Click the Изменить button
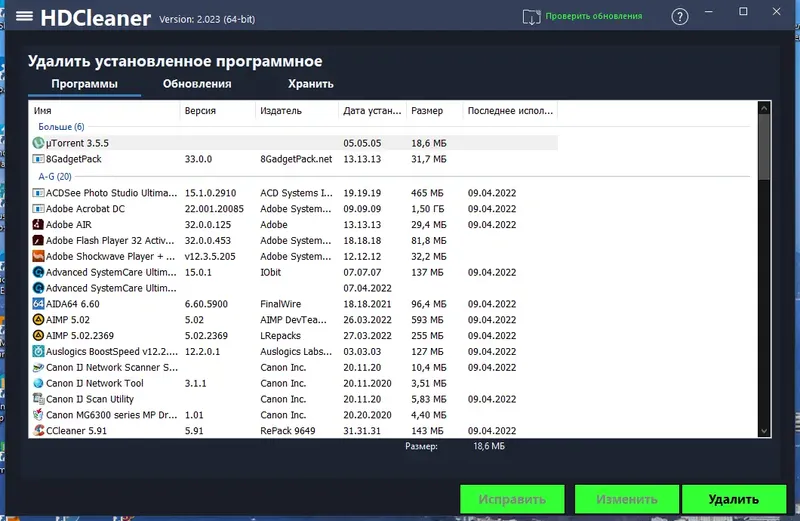Screen dimensions: 800x521 click(x=627, y=499)
